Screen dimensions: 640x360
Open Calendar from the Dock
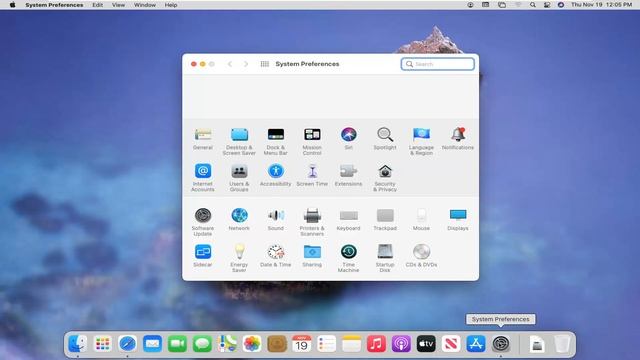coord(302,344)
